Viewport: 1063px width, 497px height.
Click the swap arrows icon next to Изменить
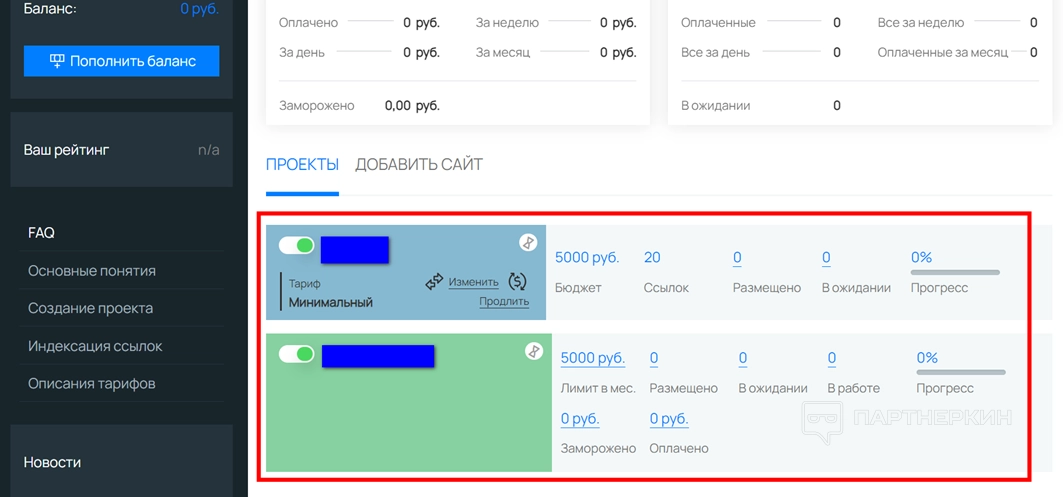click(x=434, y=282)
